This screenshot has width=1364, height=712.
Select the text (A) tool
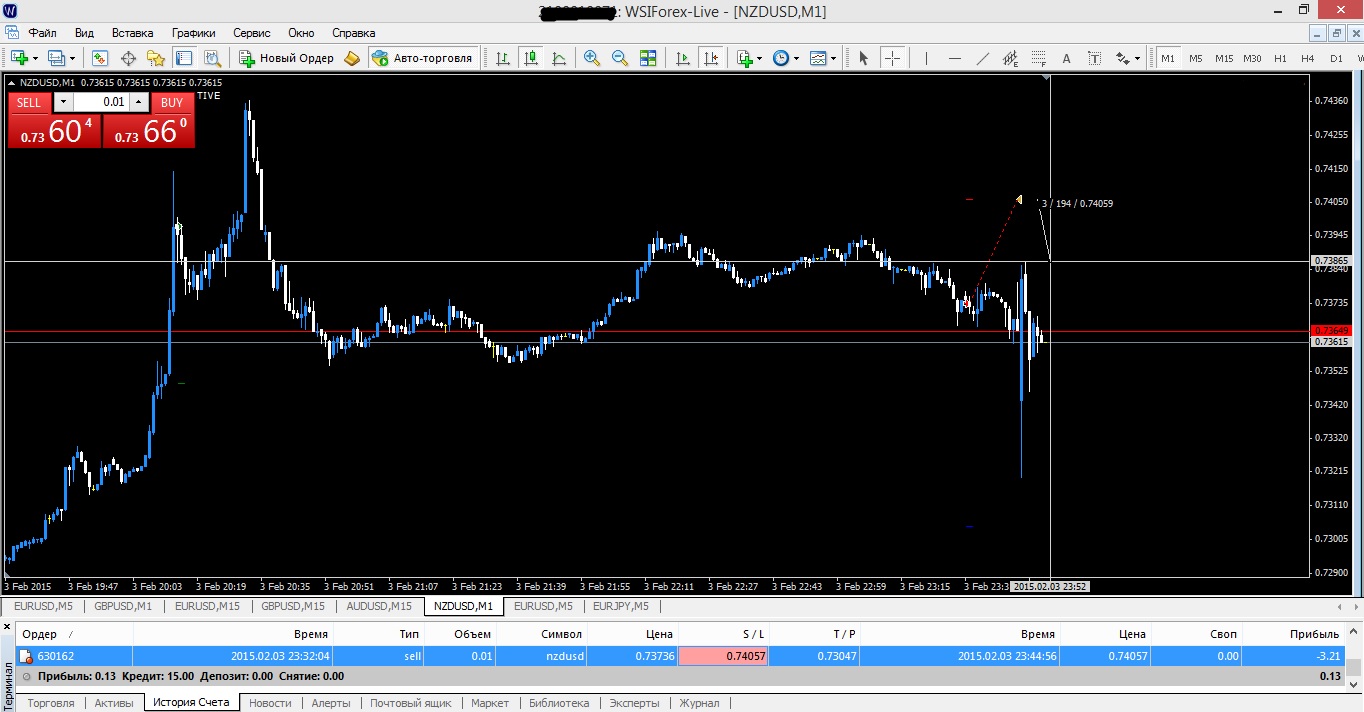coord(1066,58)
